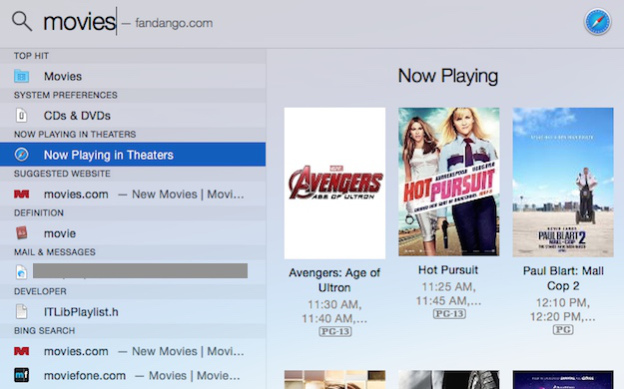The width and height of the screenshot is (624, 389).
Task: Click the Movies folder icon
Action: pyautogui.click(x=21, y=76)
